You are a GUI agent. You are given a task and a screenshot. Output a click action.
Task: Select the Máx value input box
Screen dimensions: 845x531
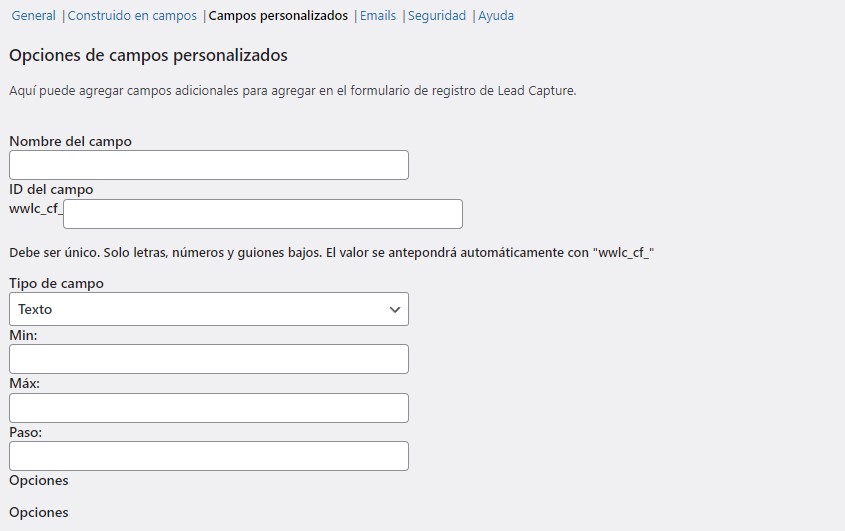click(208, 408)
